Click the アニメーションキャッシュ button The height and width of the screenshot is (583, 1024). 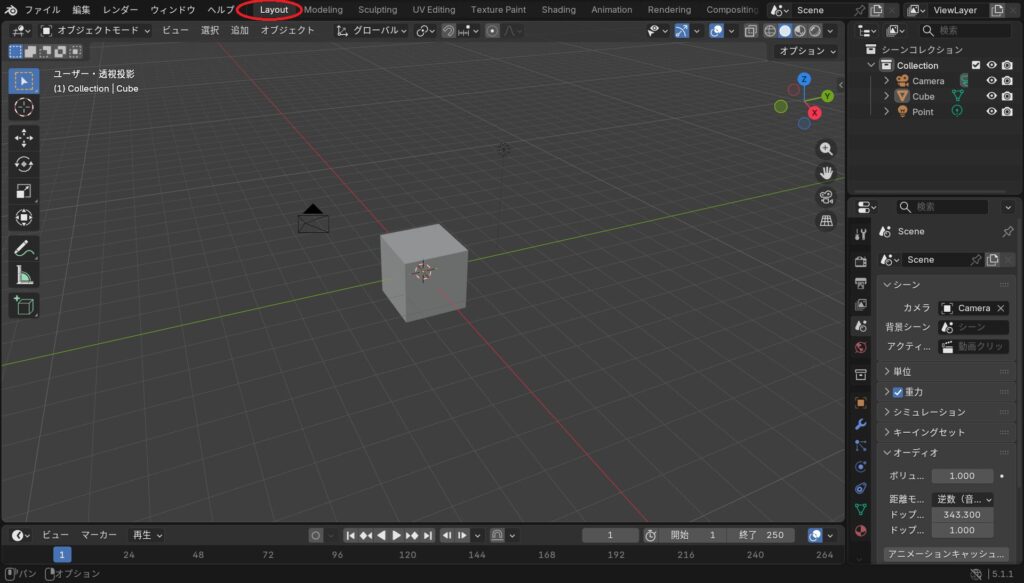tap(945, 554)
